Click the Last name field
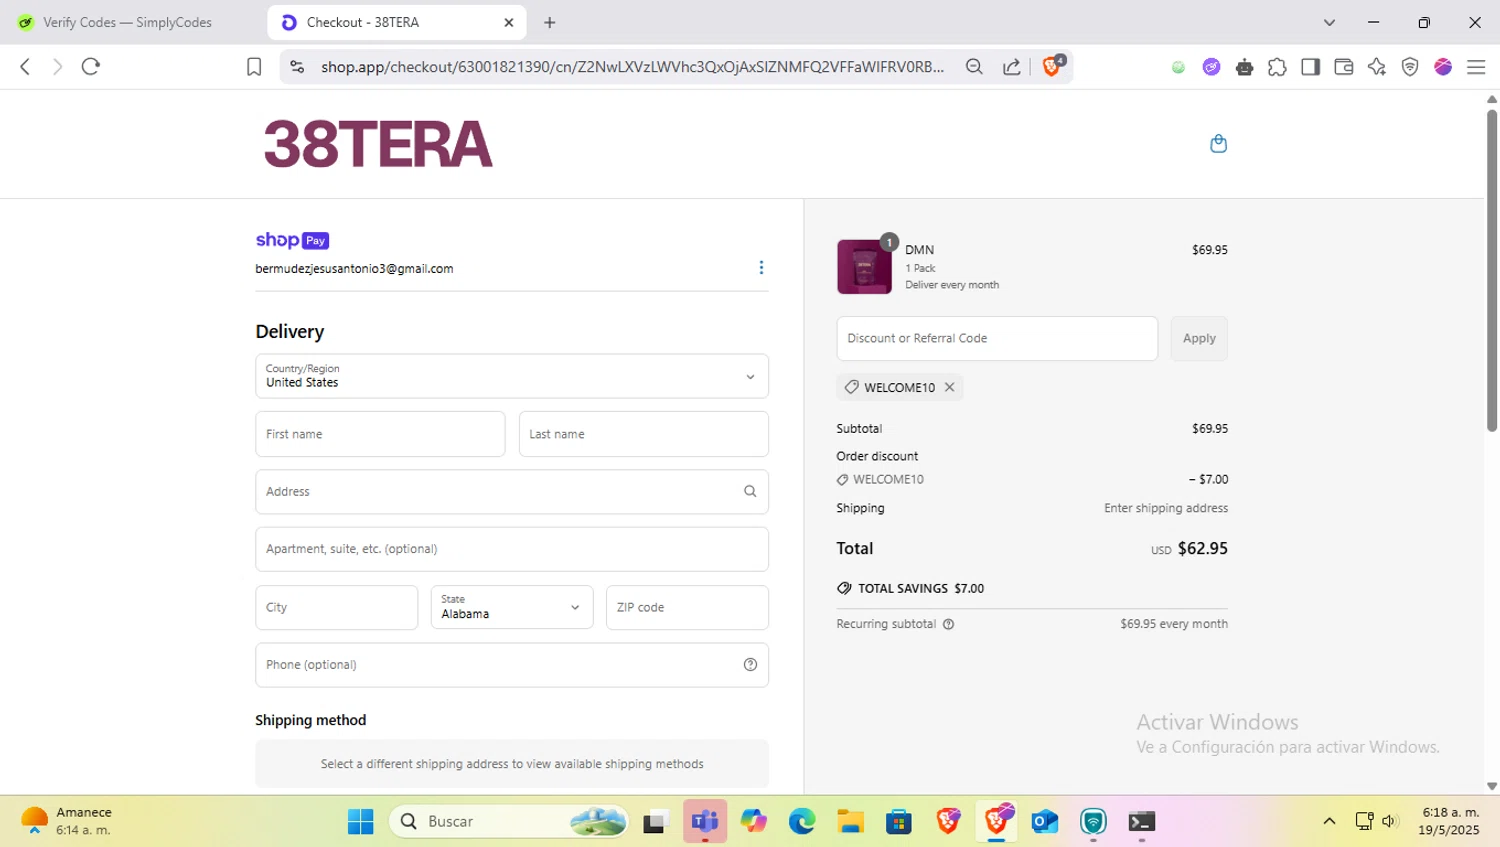 644,434
